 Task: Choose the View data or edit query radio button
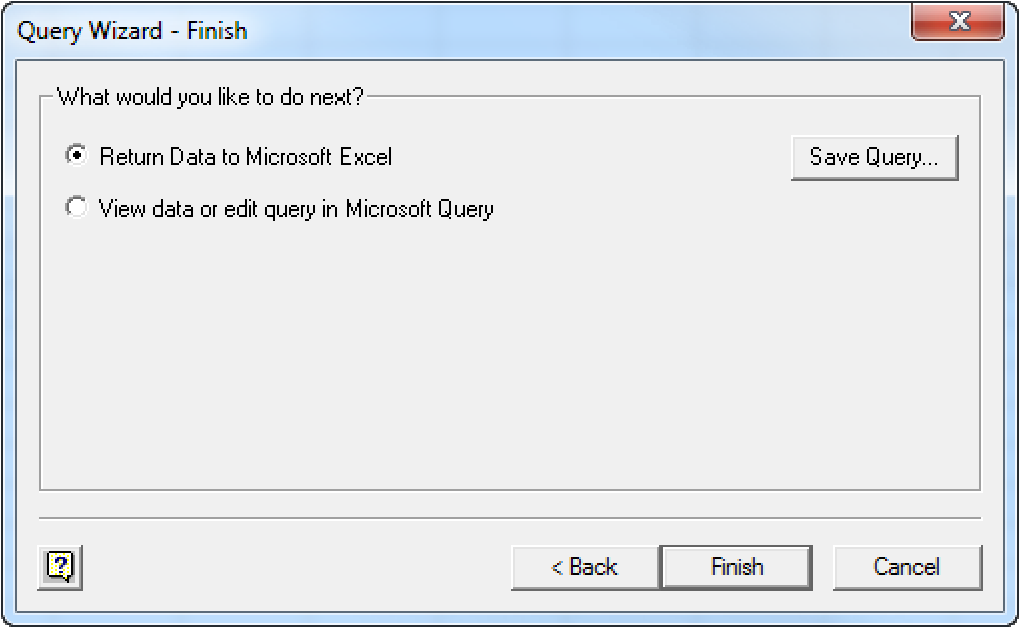coord(75,208)
